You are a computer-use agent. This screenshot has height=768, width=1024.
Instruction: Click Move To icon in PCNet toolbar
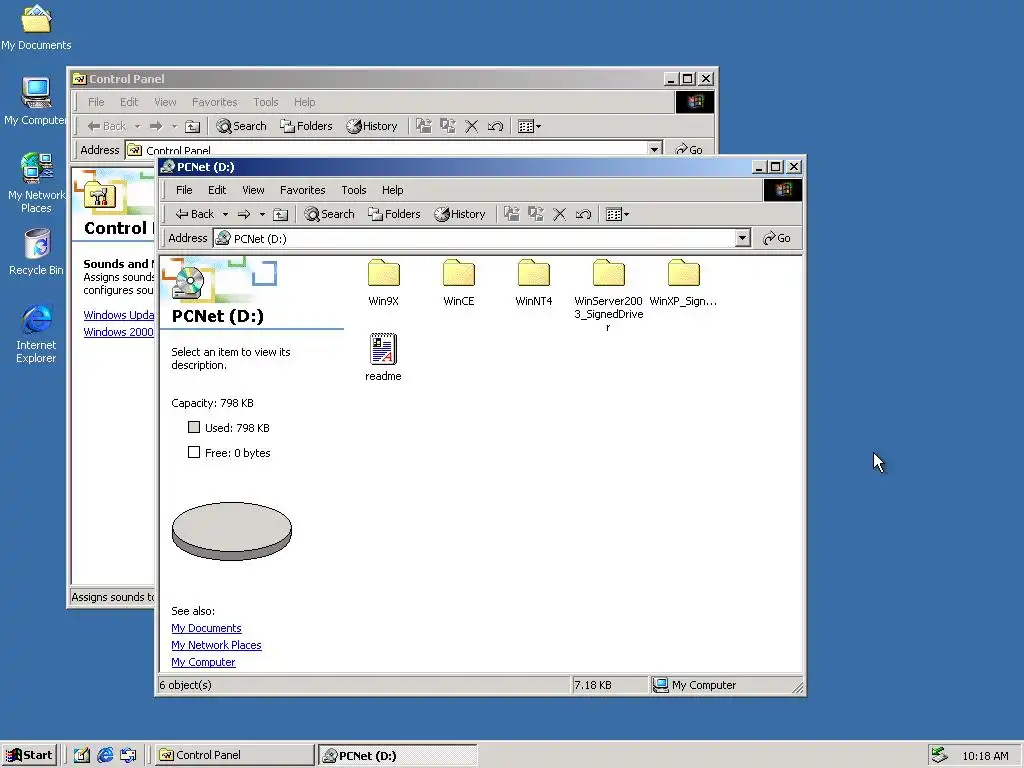point(511,214)
